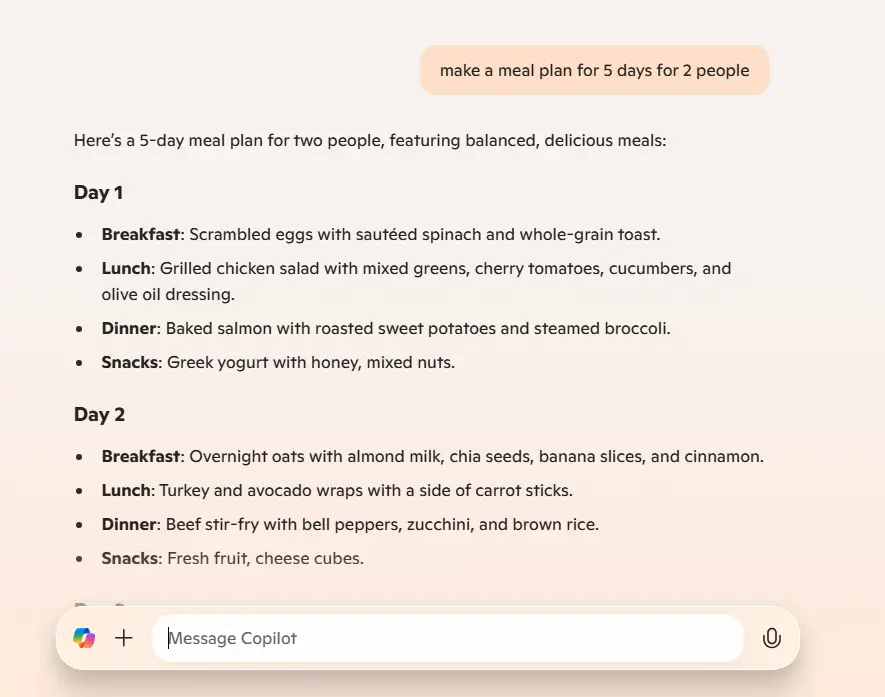Select the Snacks label under Day 1
The image size is (885, 697).
(130, 363)
